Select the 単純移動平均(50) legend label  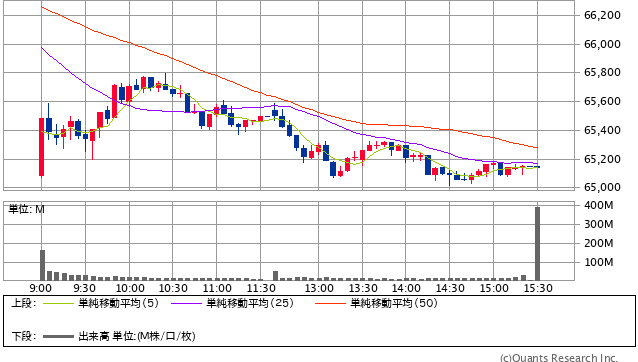(x=394, y=303)
